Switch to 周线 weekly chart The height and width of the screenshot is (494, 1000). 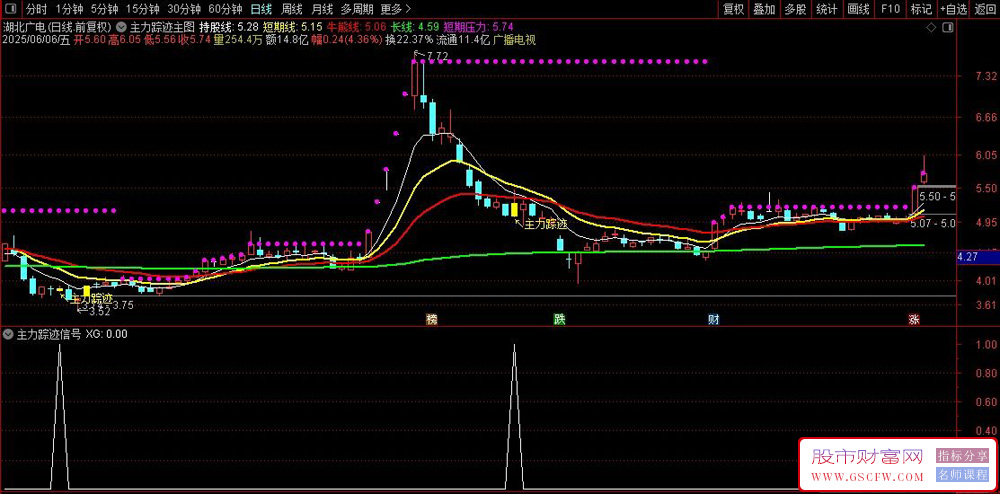pyautogui.click(x=291, y=9)
